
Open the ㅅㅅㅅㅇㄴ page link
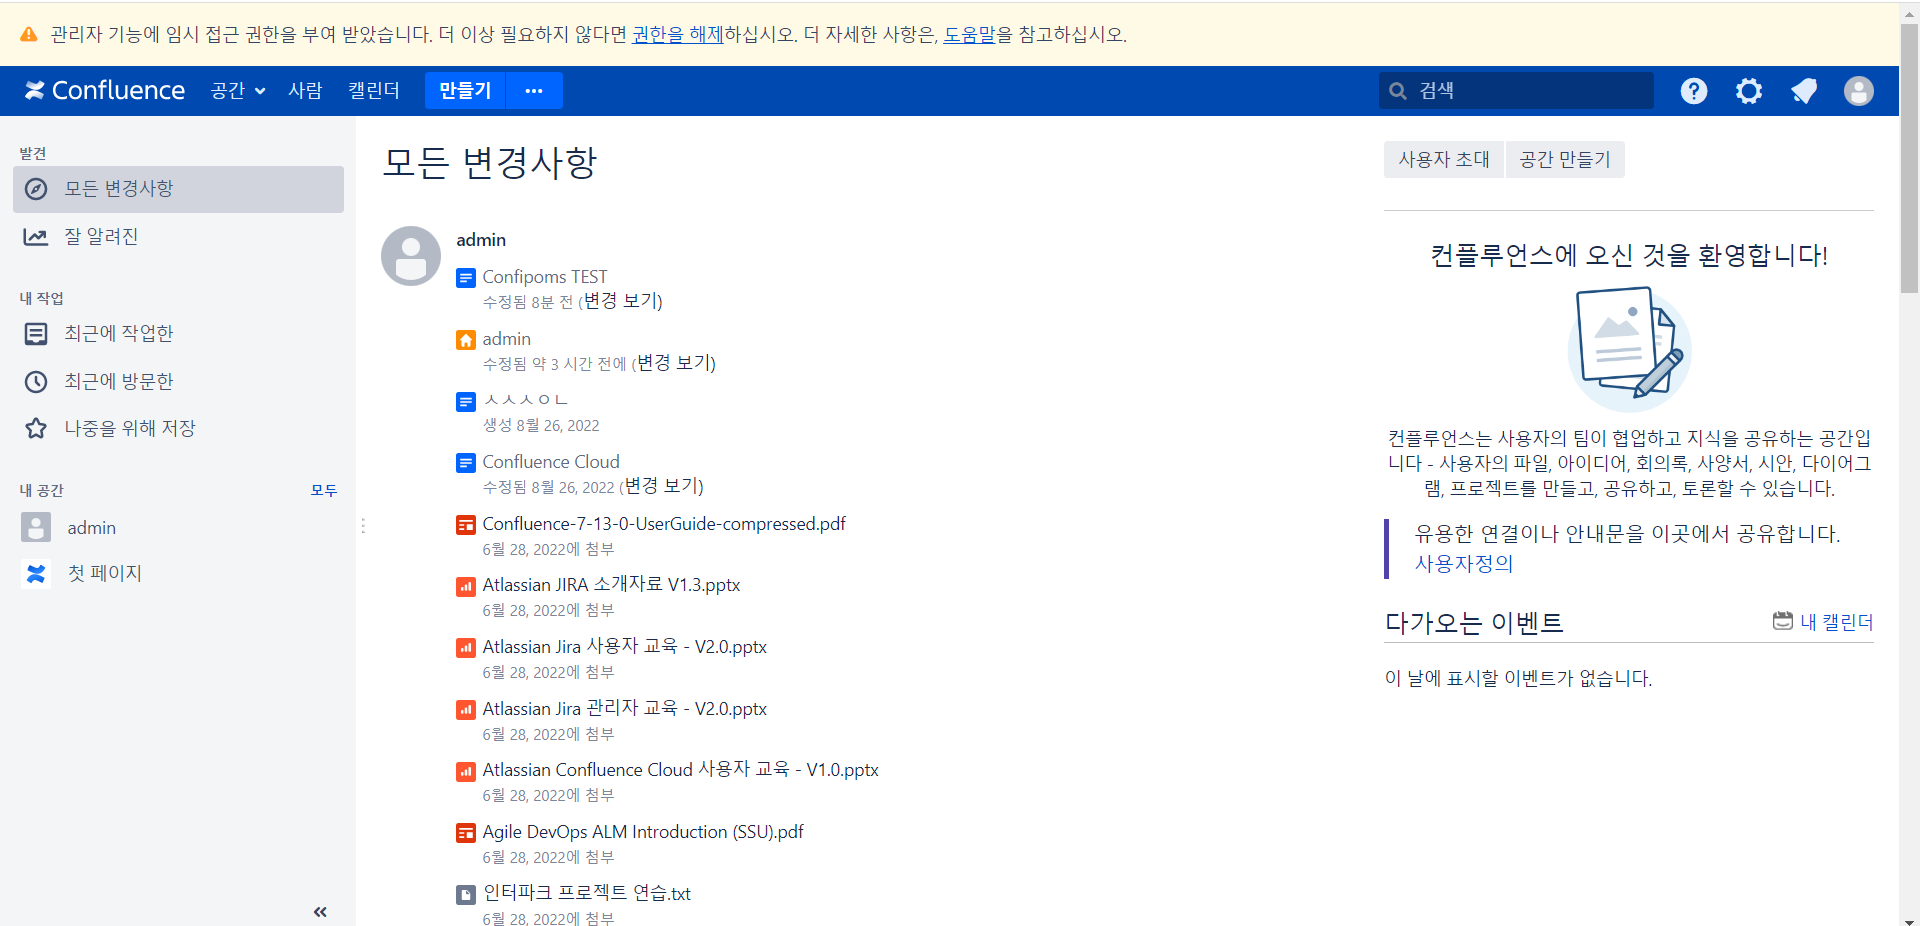(x=525, y=400)
